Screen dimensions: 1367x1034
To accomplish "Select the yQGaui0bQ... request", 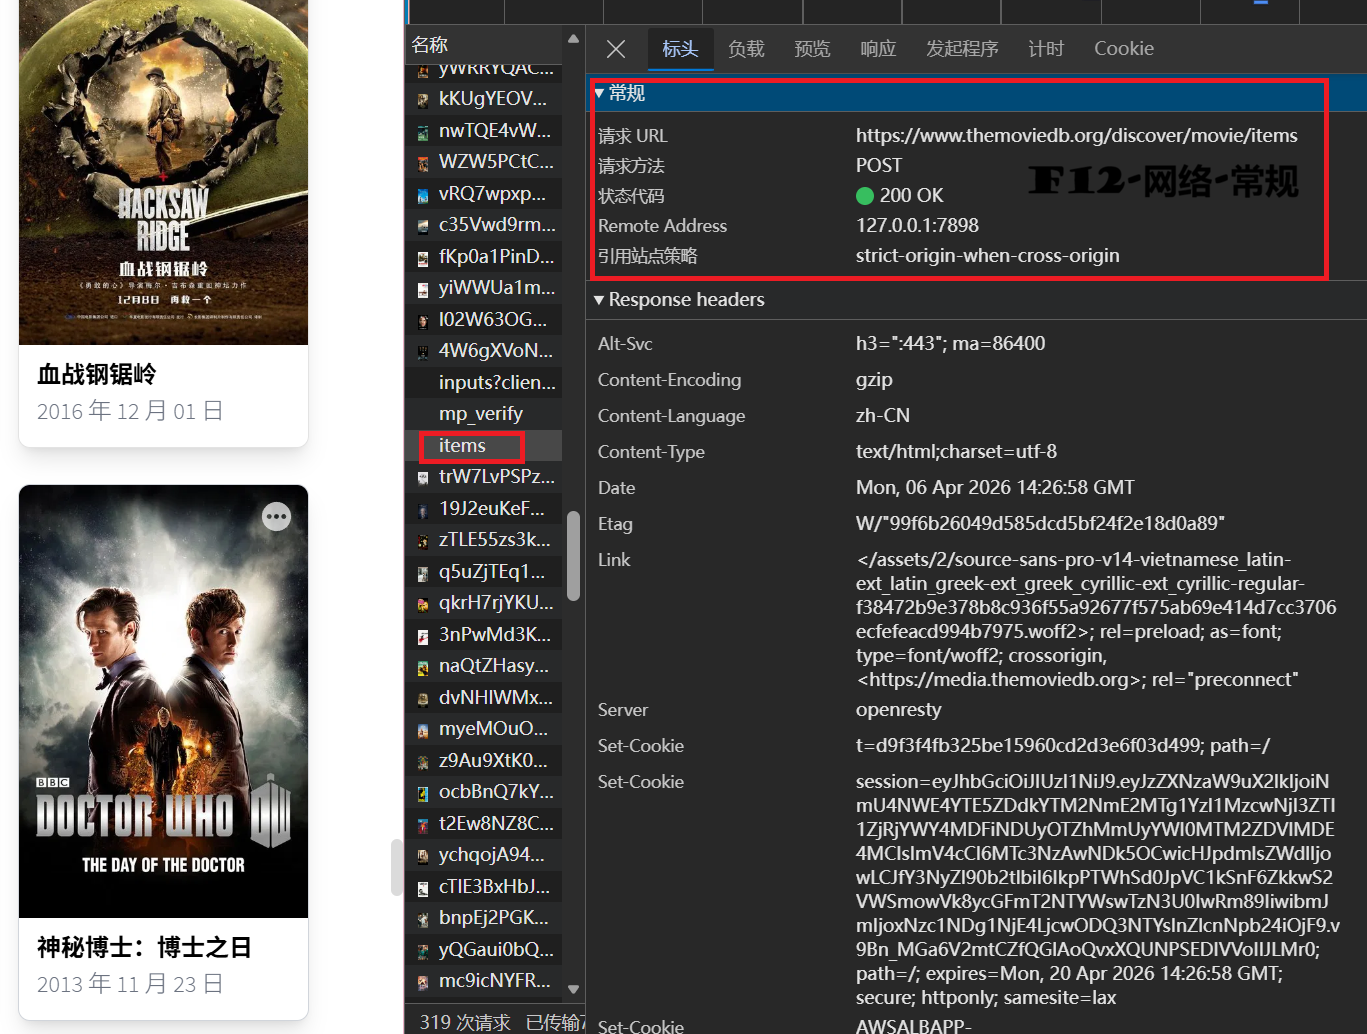I will click(x=484, y=949).
